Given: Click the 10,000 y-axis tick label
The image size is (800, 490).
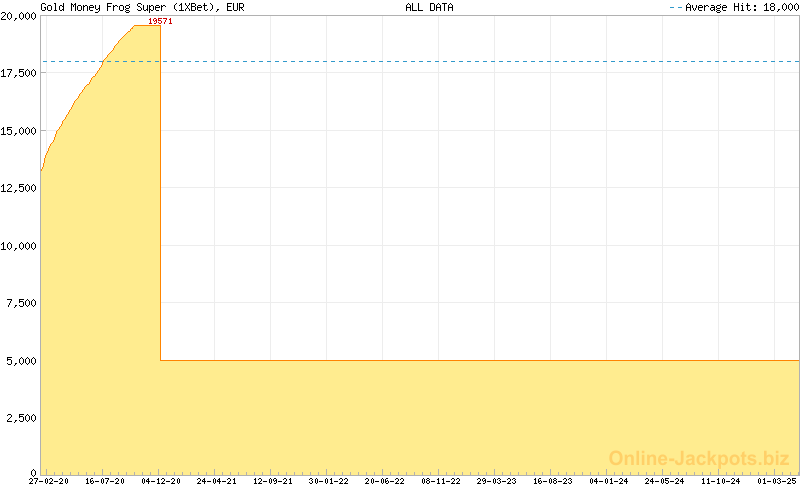Looking at the screenshot, I should tap(19, 245).
